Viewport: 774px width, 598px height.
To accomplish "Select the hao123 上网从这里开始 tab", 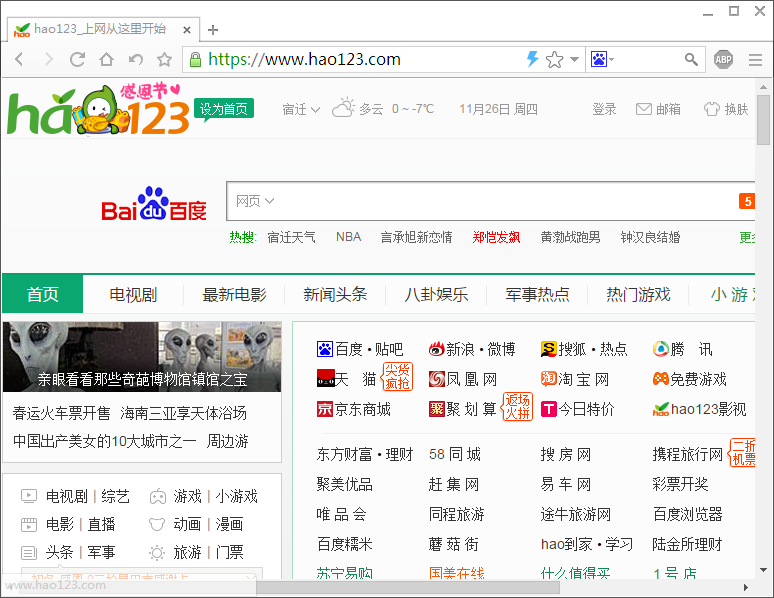I will (x=103, y=29).
